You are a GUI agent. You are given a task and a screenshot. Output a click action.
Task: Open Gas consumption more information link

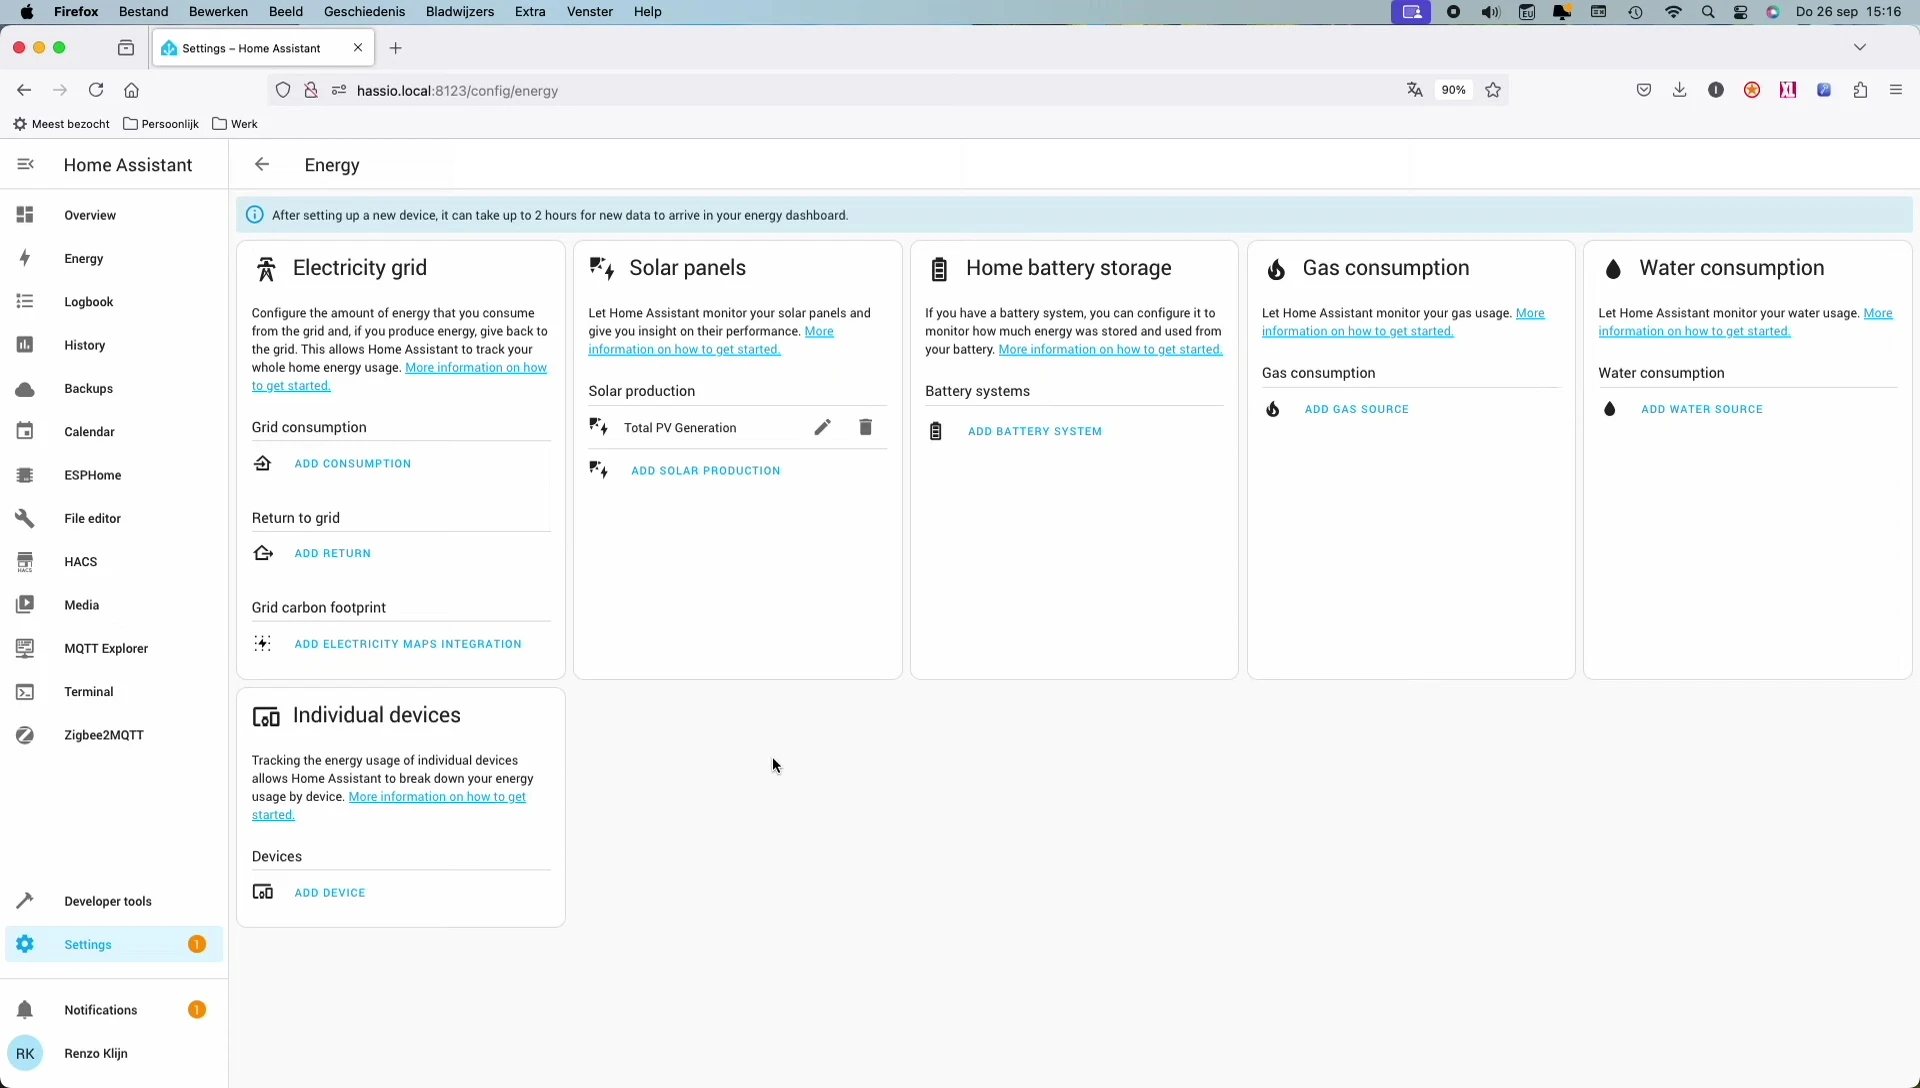pos(1357,332)
